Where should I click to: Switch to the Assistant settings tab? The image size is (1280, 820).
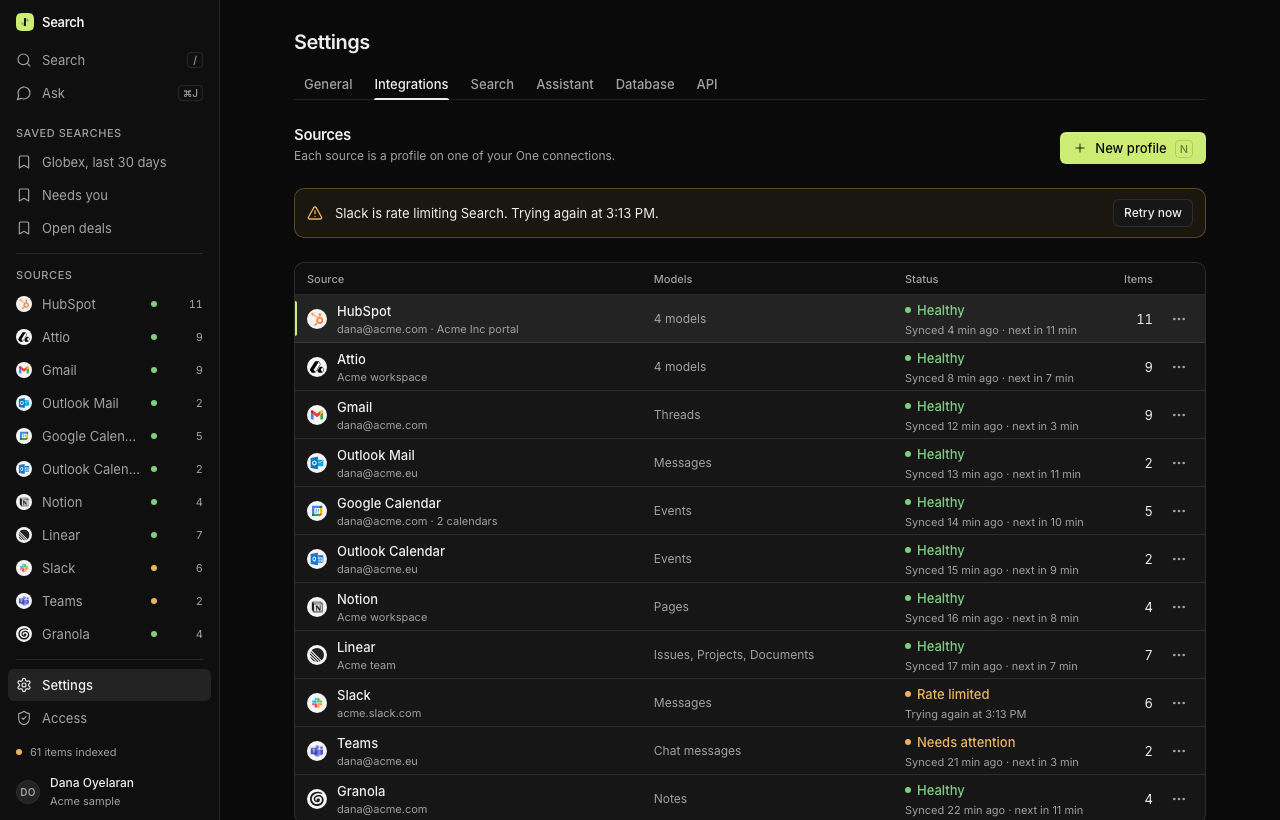(x=565, y=84)
